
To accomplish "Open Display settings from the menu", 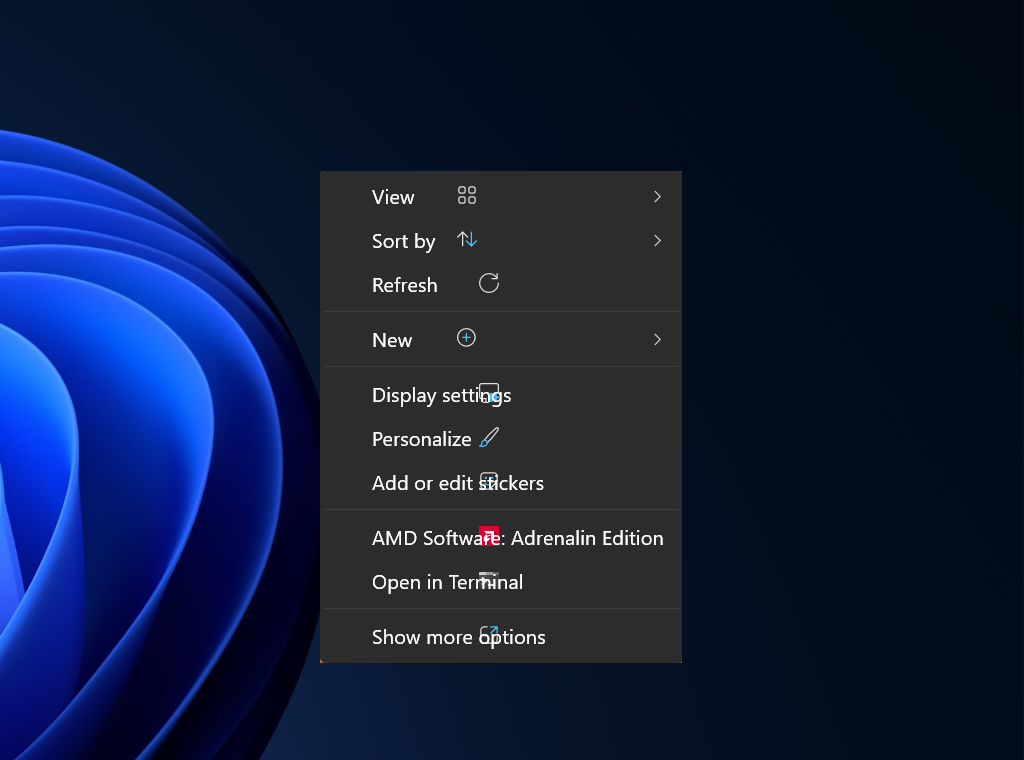I will 501,394.
